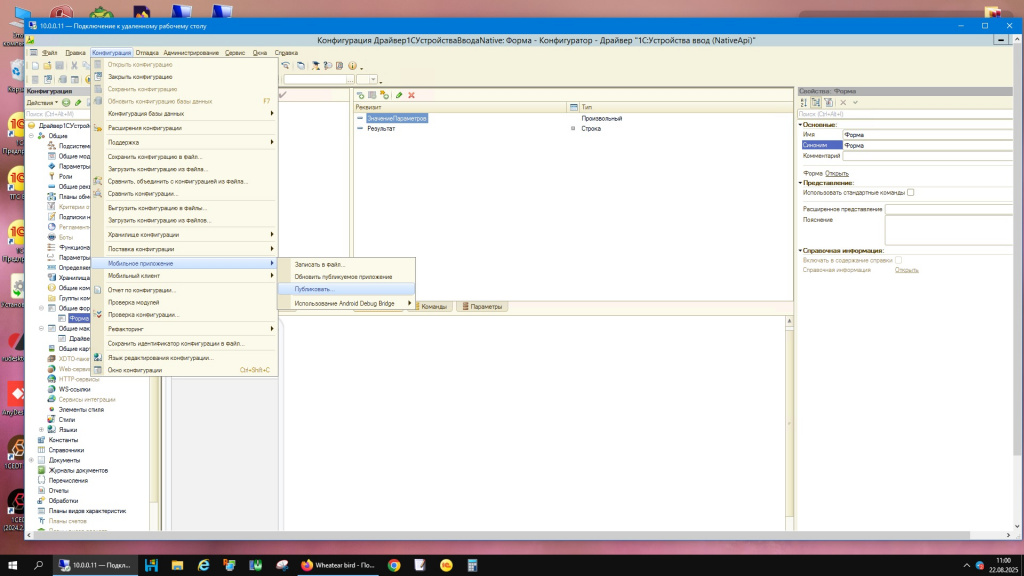Click the green add attribute icon
Viewport: 1024px width, 576px height.
click(x=360, y=95)
